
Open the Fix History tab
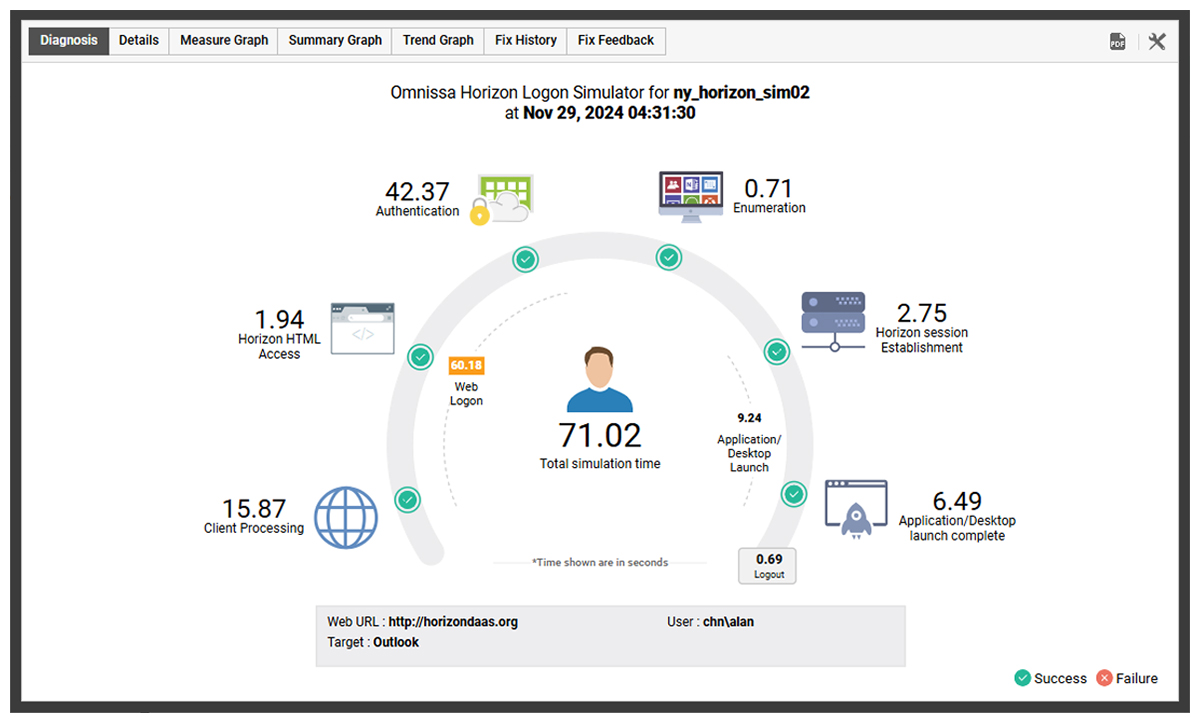(526, 41)
